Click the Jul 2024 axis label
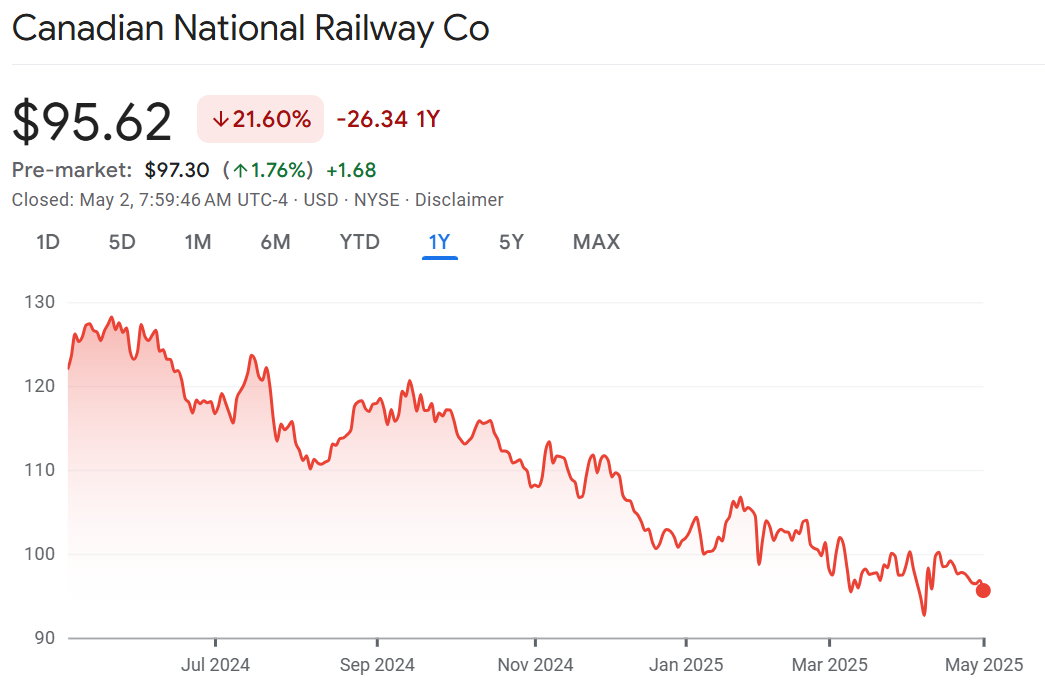The image size is (1045, 694). (x=216, y=664)
